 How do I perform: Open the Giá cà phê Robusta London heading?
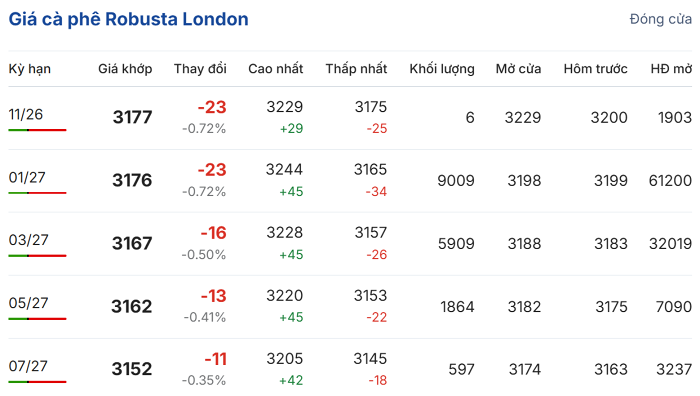pyautogui.click(x=129, y=19)
